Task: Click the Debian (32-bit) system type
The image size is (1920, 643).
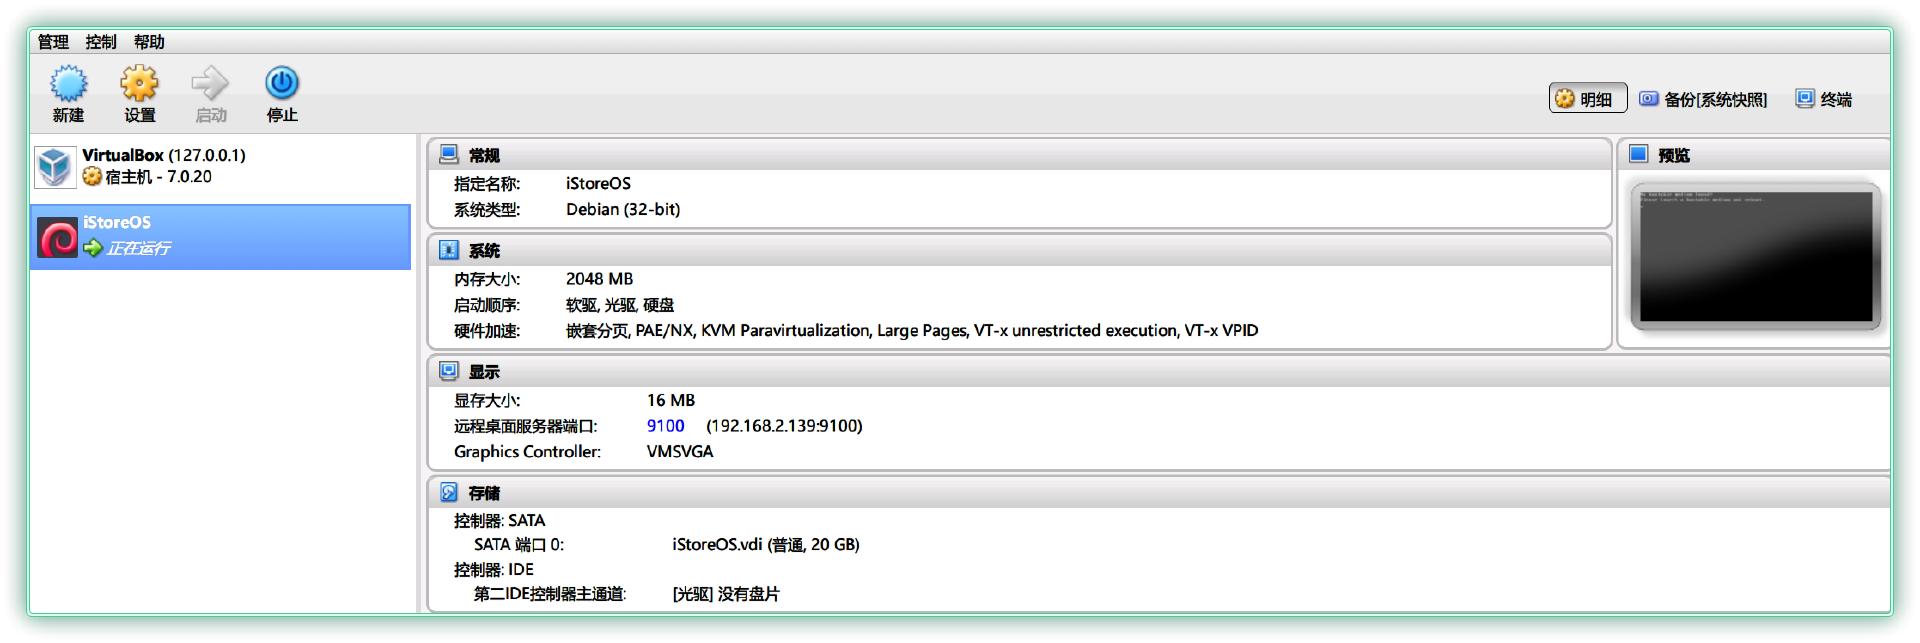Action: (x=623, y=209)
